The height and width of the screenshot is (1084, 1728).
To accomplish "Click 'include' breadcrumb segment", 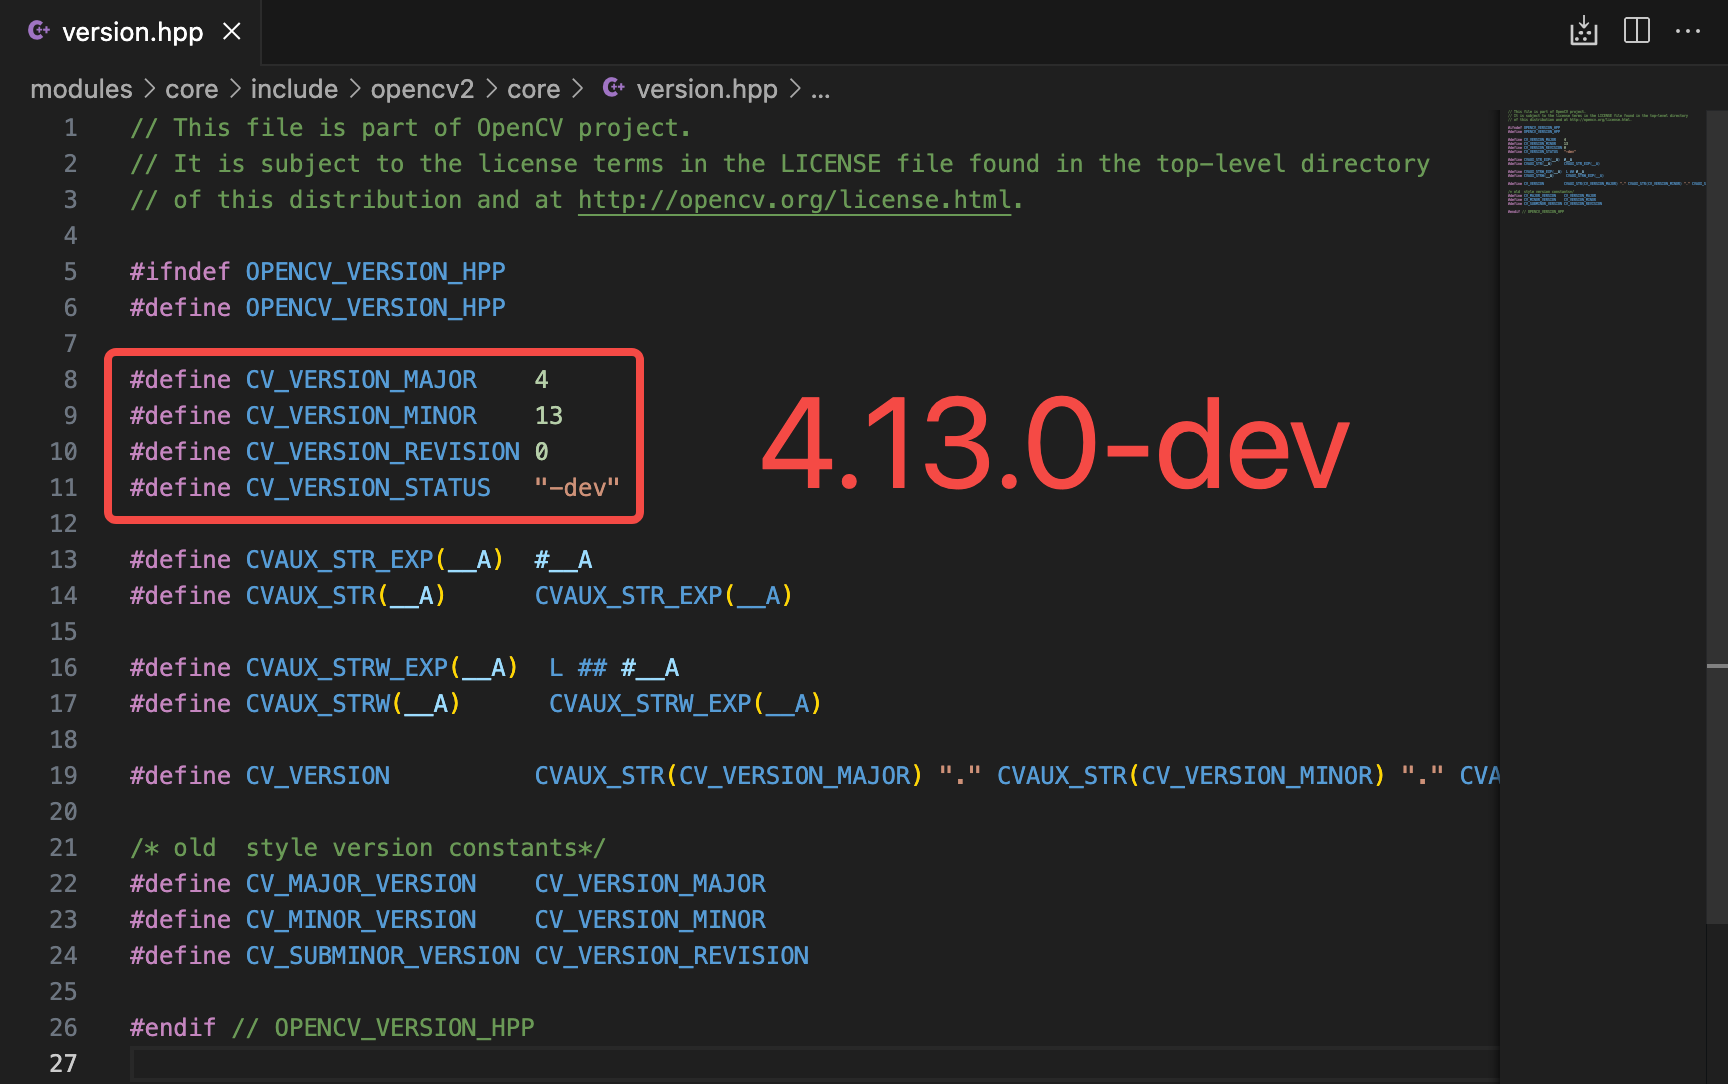I will 294,89.
